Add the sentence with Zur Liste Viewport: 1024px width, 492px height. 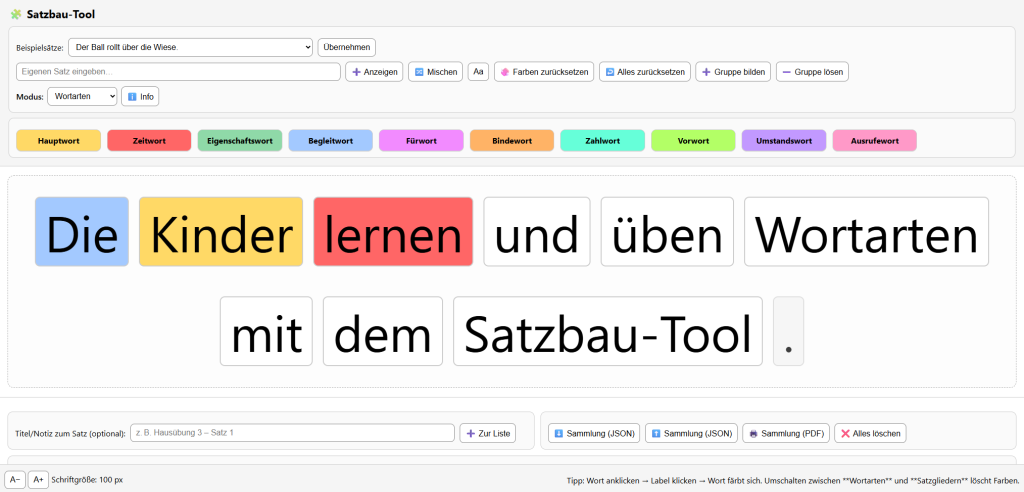click(x=488, y=433)
